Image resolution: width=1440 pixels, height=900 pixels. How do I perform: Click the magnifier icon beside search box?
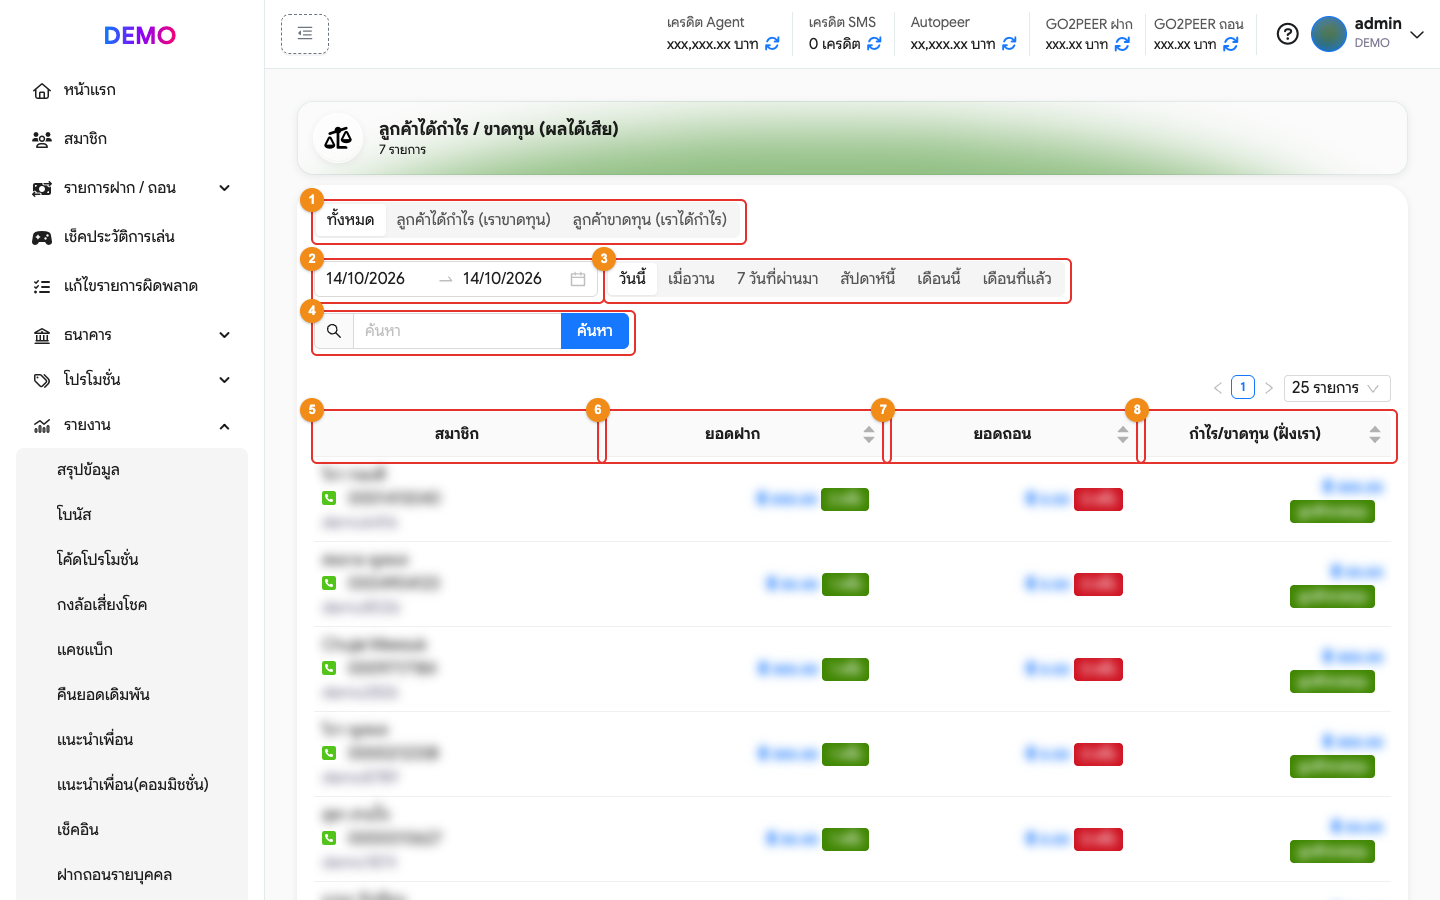pos(334,331)
